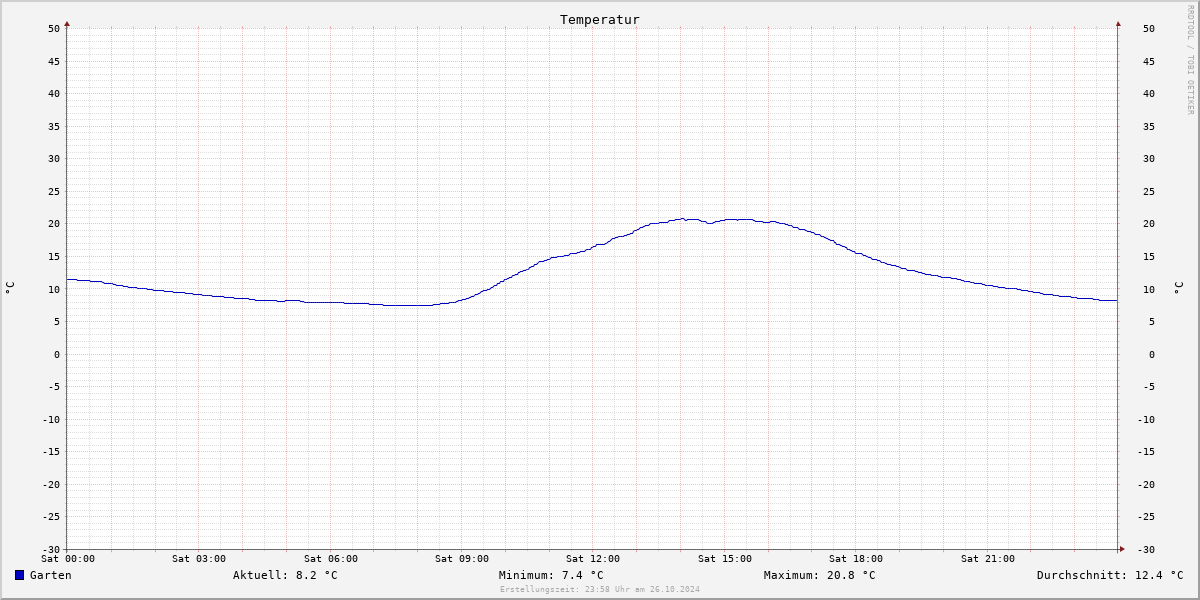
Task: Click the "-10" tick on the left y-axis
Action: [50, 419]
